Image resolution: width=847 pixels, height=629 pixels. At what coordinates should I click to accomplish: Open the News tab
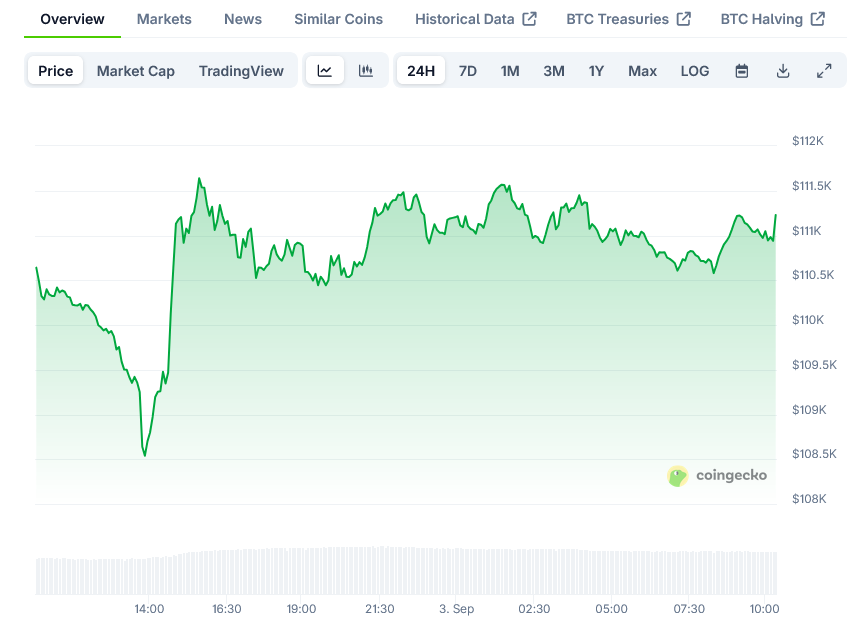(243, 19)
